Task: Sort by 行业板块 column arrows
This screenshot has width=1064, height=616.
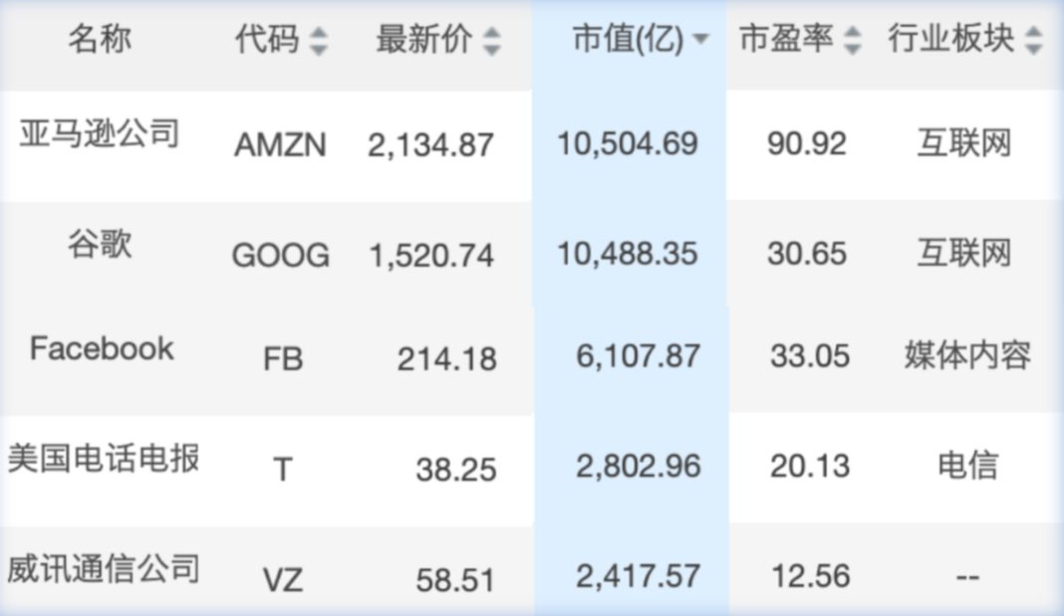Action: click(x=1034, y=41)
